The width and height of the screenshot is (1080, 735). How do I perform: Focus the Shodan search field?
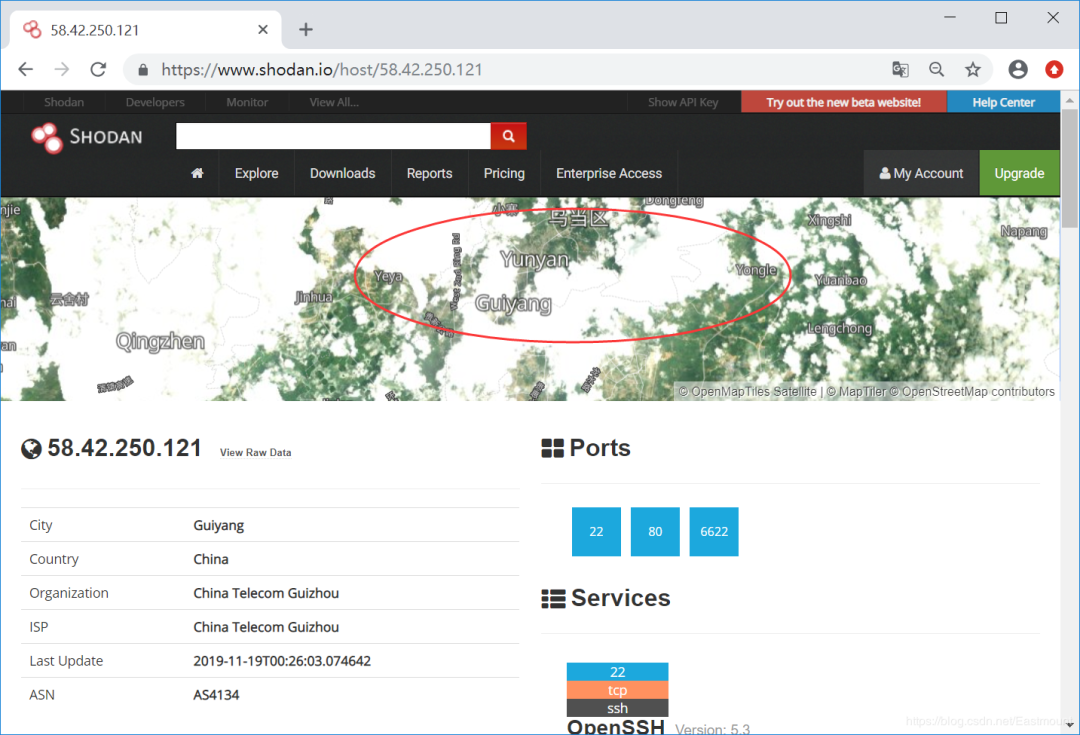point(333,136)
